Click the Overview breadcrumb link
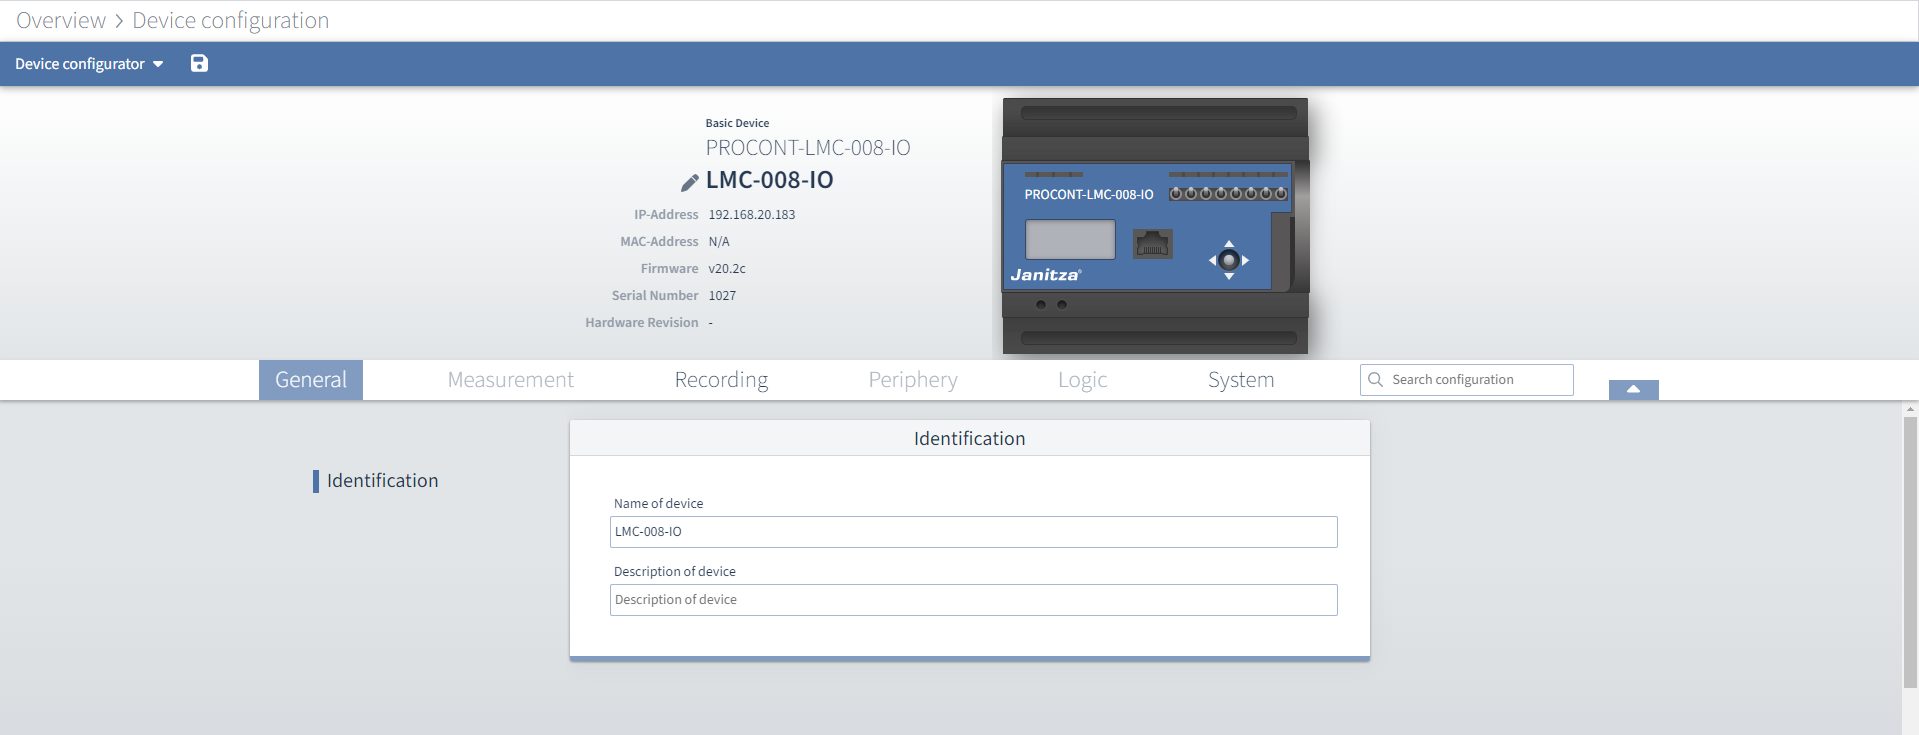This screenshot has width=1919, height=735. pos(61,20)
